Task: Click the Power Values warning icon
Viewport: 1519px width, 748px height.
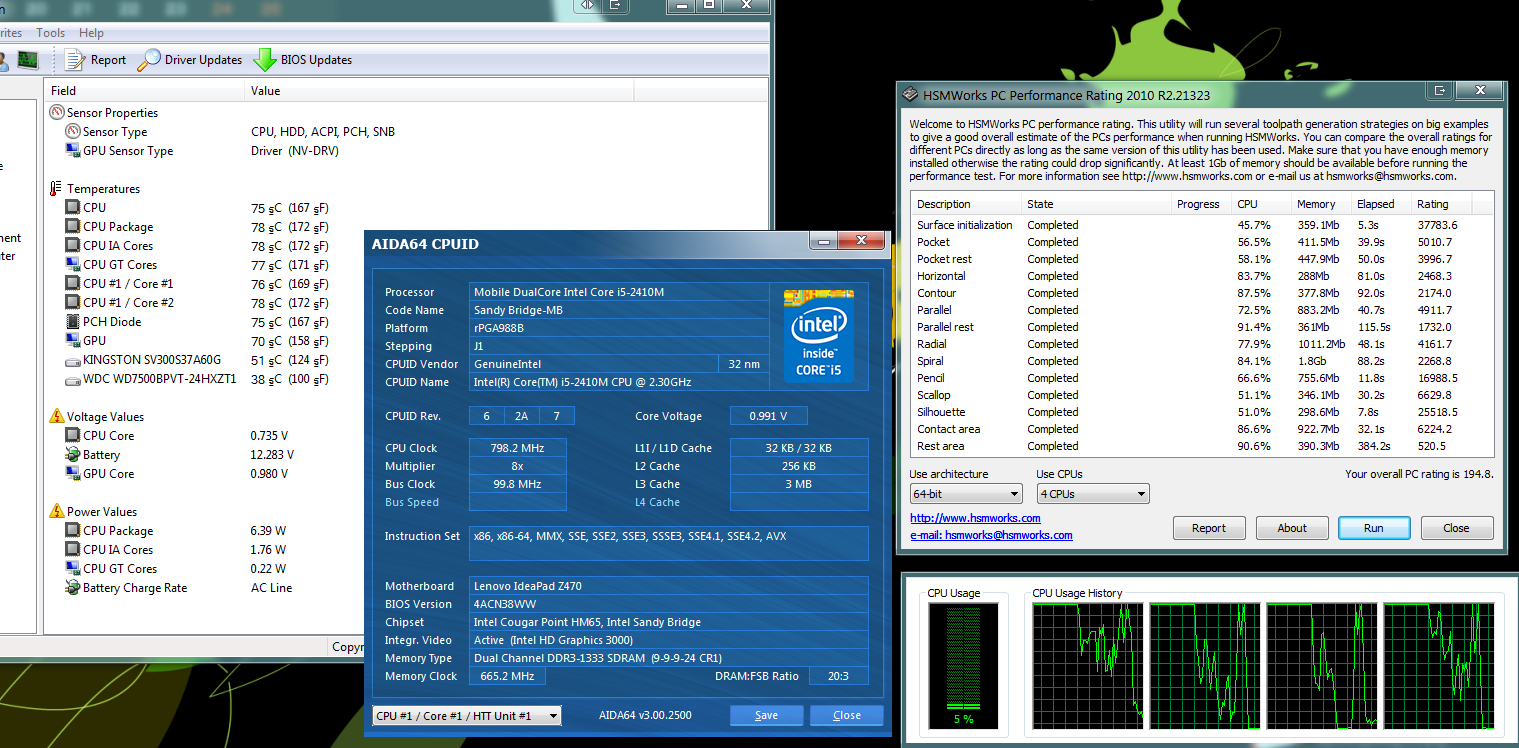Action: pyautogui.click(x=57, y=512)
